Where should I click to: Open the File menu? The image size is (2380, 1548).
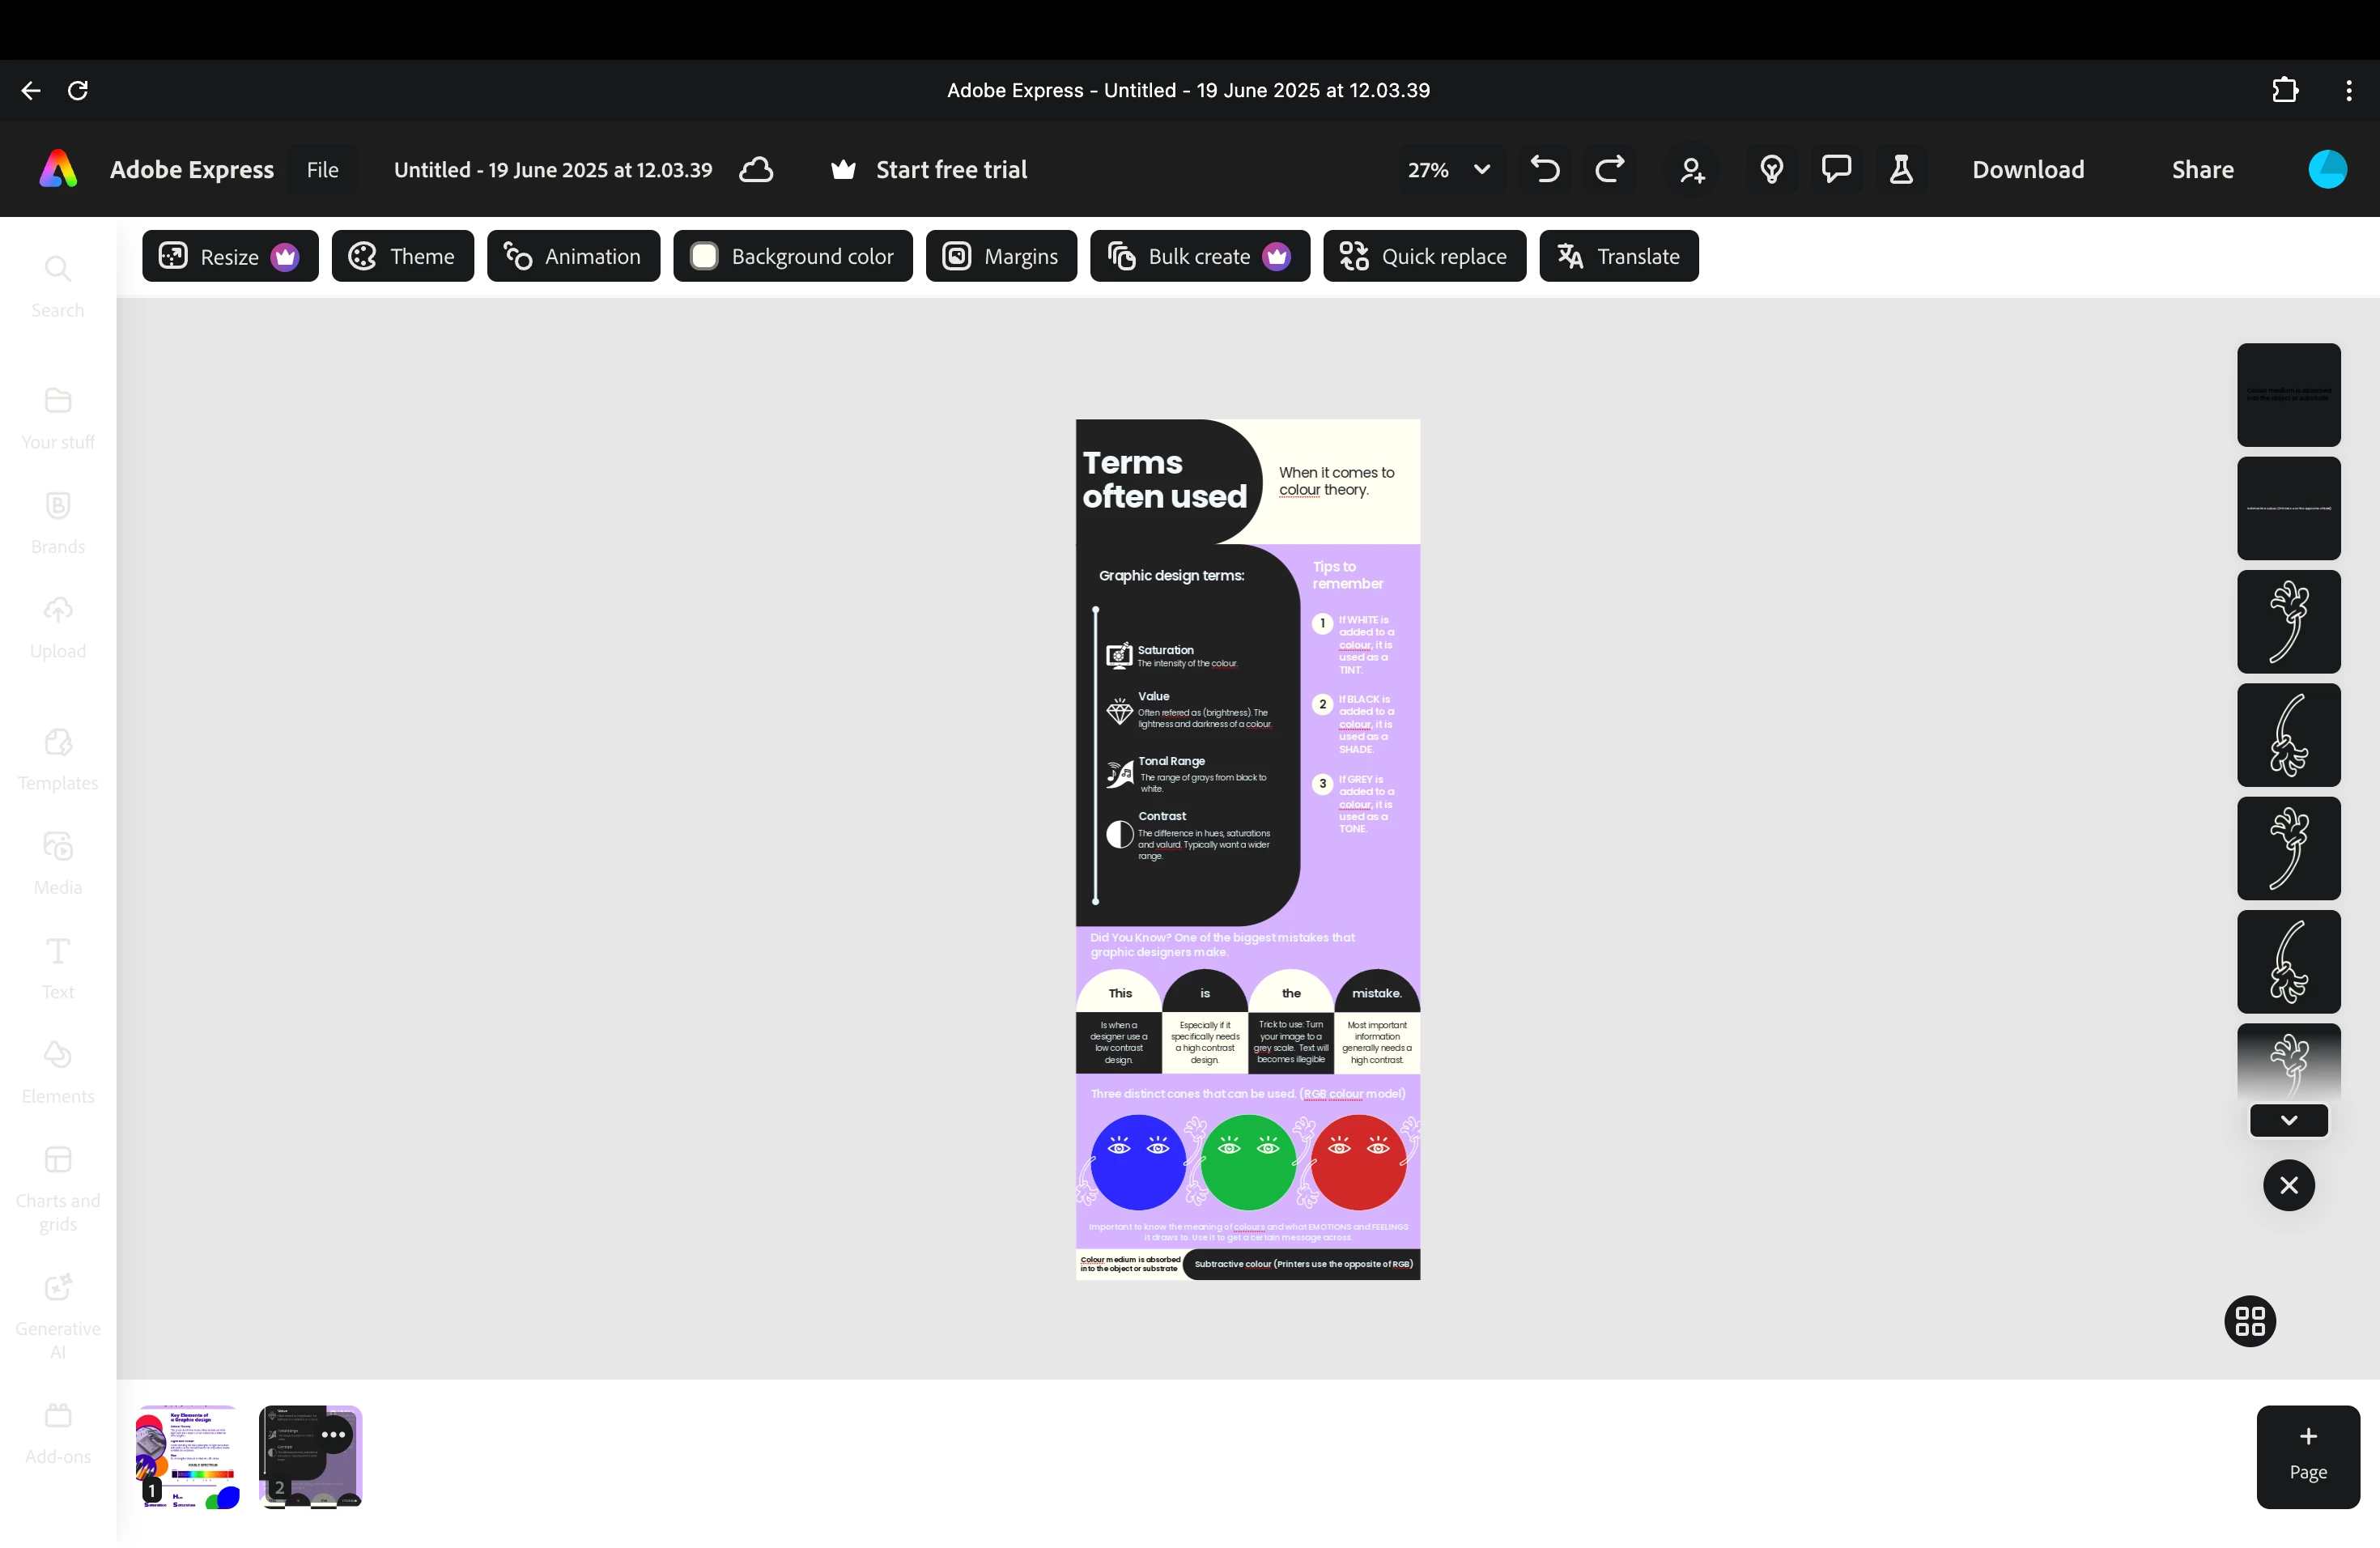click(x=322, y=170)
